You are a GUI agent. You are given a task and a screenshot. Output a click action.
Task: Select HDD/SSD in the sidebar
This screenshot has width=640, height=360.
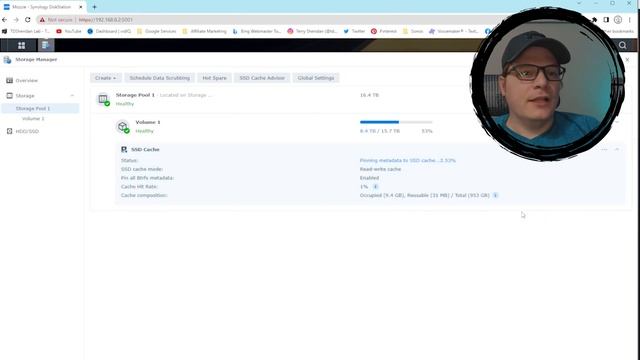[x=27, y=131]
